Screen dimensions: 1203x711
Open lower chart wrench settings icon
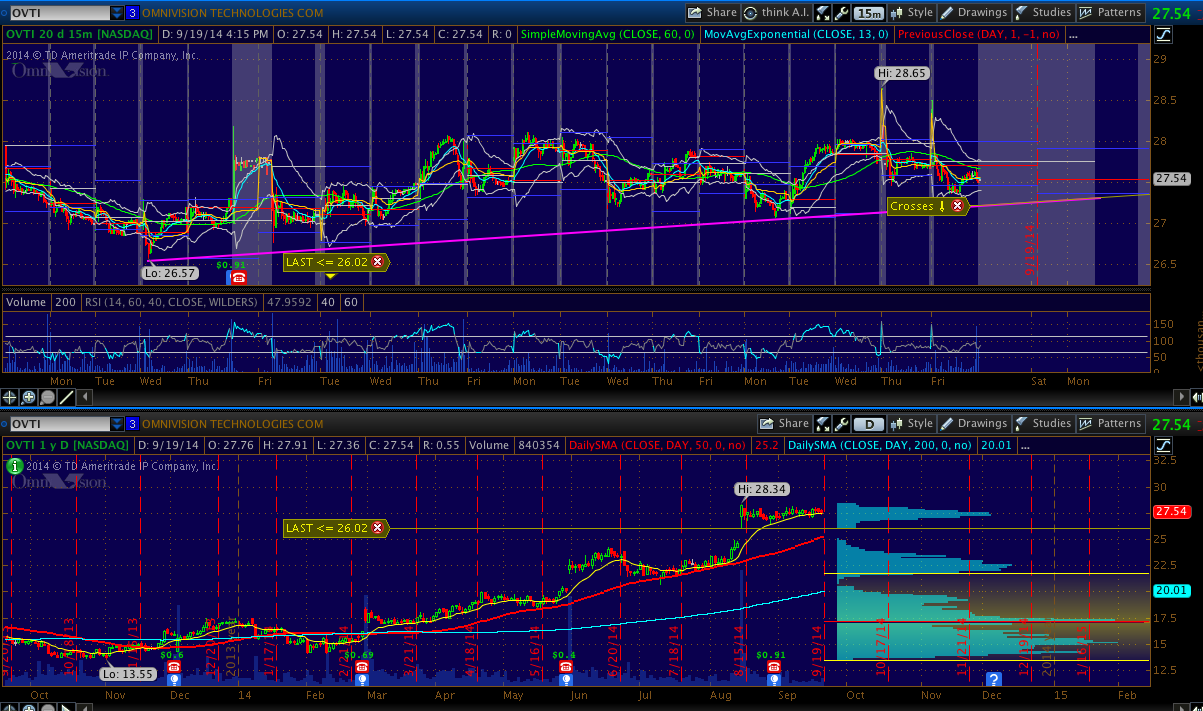[842, 424]
